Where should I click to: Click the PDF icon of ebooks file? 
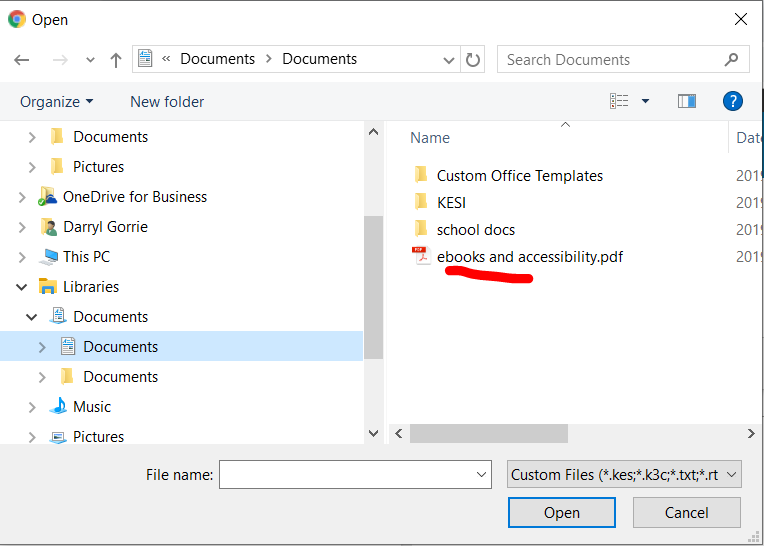(421, 256)
